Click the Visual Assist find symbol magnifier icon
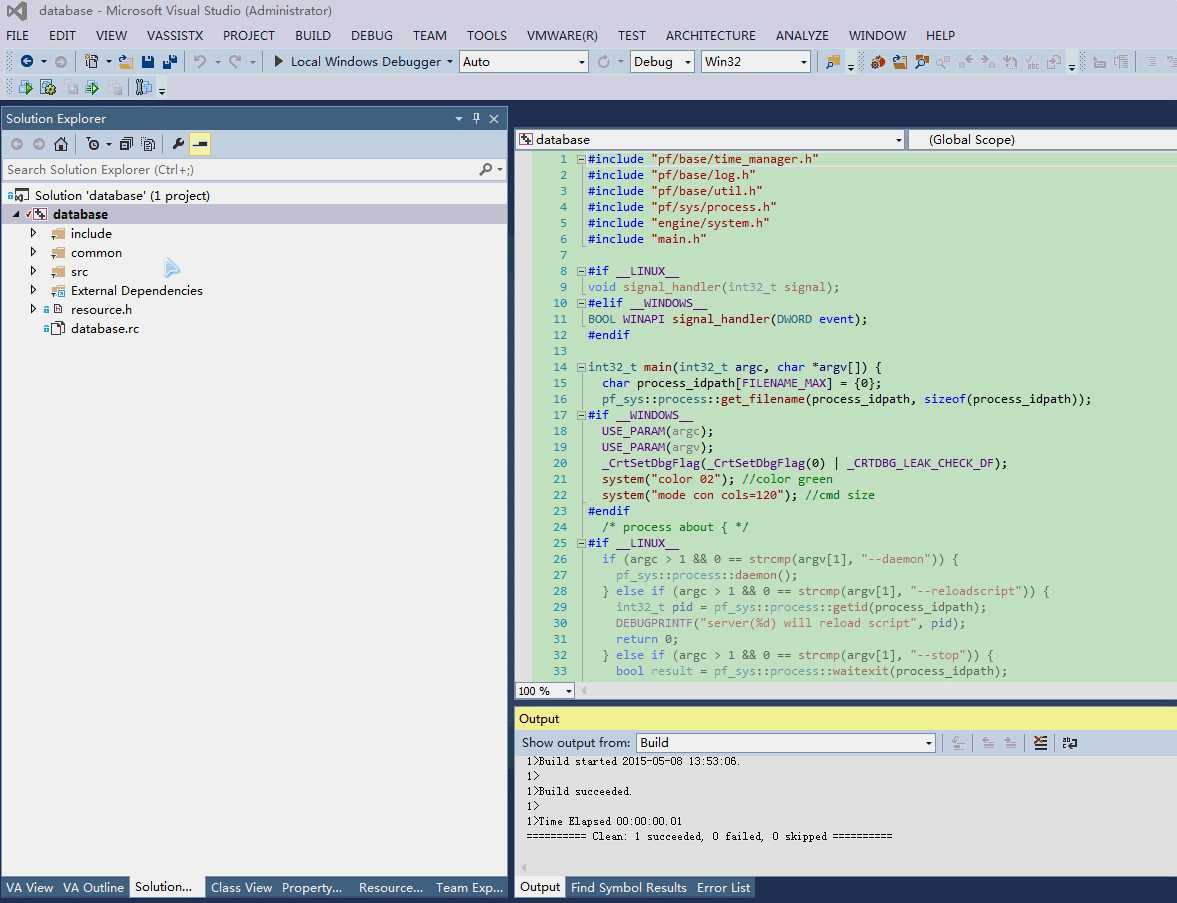The width and height of the screenshot is (1177, 903). click(x=922, y=62)
